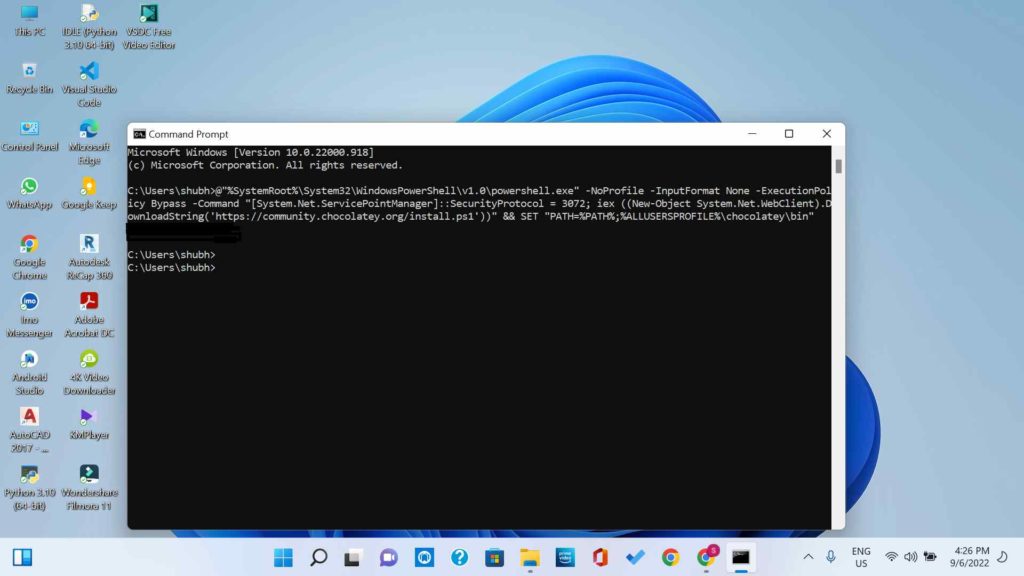
Task: Open the Prime Video taskbar icon
Action: [x=565, y=557]
